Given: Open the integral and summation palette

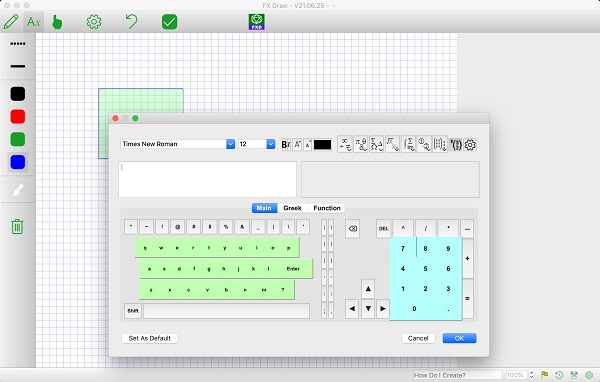Looking at the screenshot, I should [x=408, y=144].
